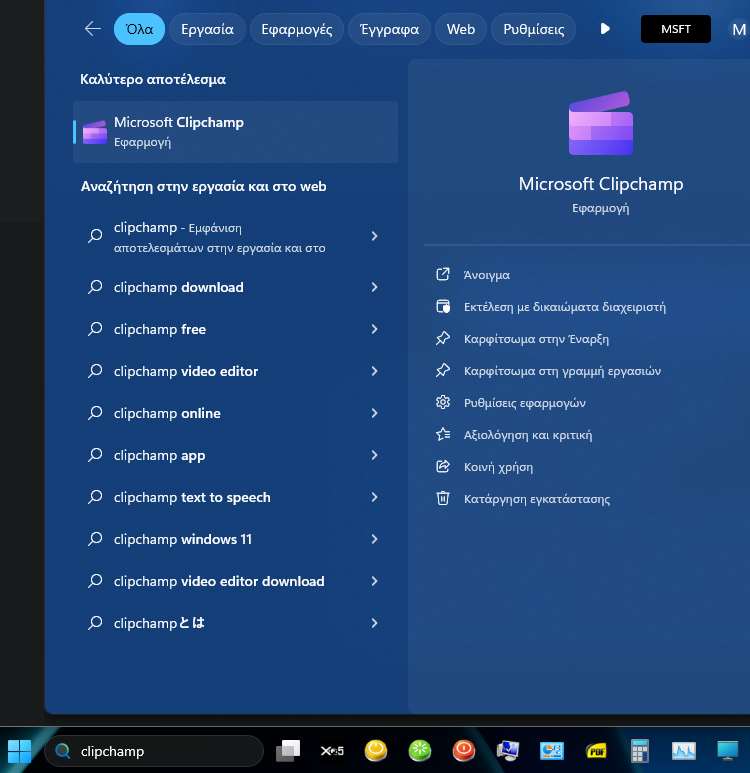Screen dimensions: 750x773
Task: Open the ID card style taskbar icon
Action: click(551, 751)
